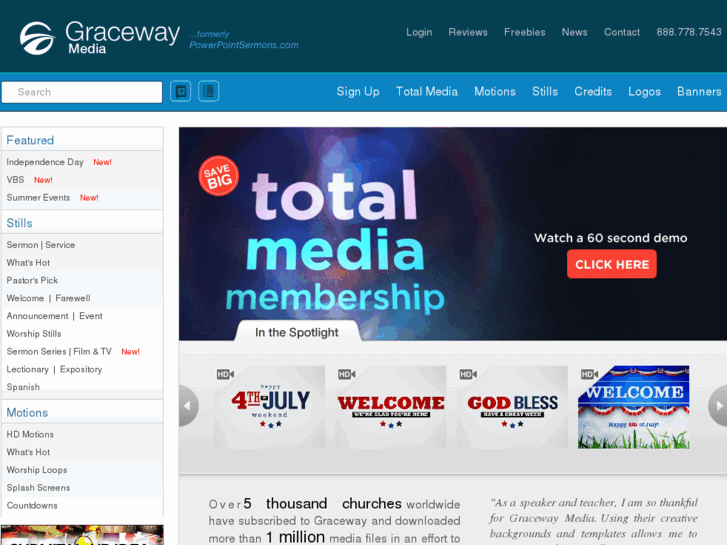Open Pastor's Pick in the sidebar
727x545 pixels.
(x=32, y=280)
